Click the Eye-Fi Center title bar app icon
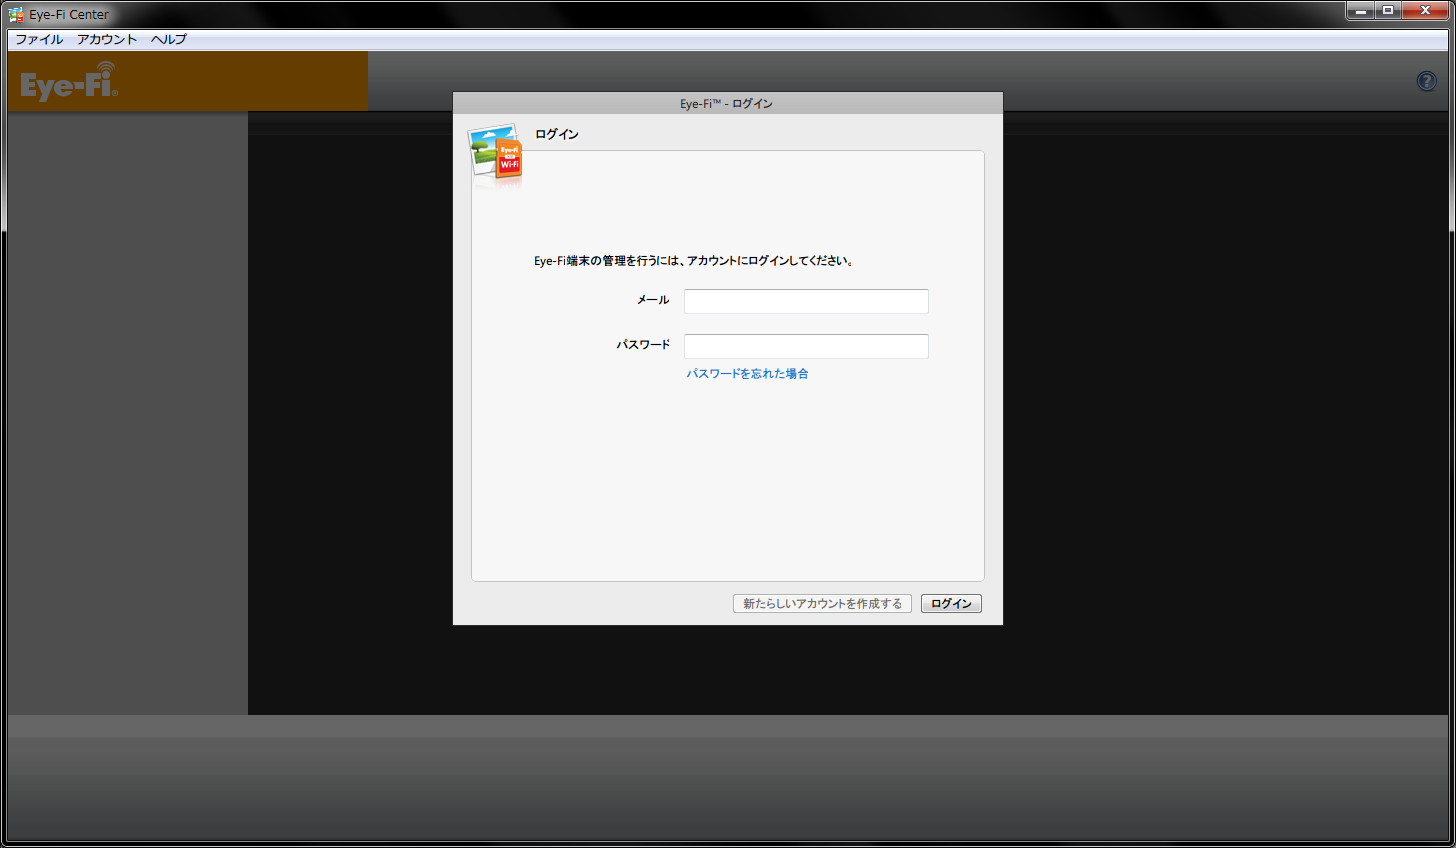The height and width of the screenshot is (848, 1456). (x=16, y=14)
